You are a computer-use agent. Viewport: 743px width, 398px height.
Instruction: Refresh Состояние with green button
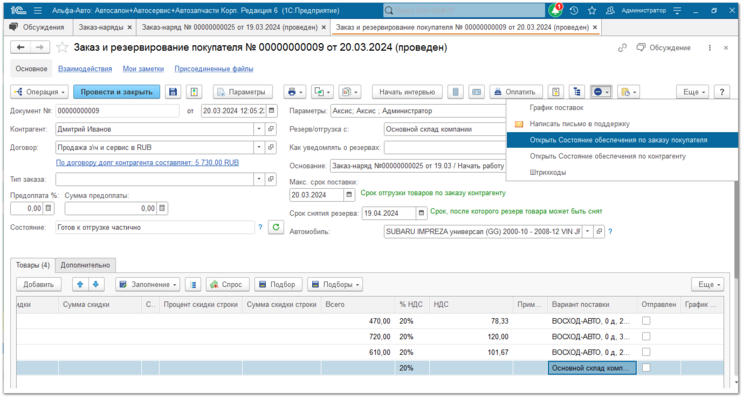[276, 227]
